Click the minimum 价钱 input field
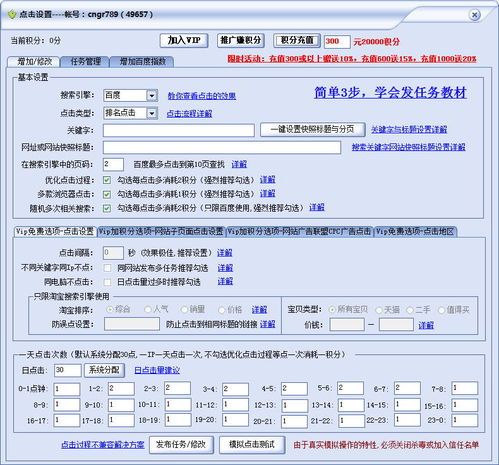The image size is (499, 465). point(347,325)
